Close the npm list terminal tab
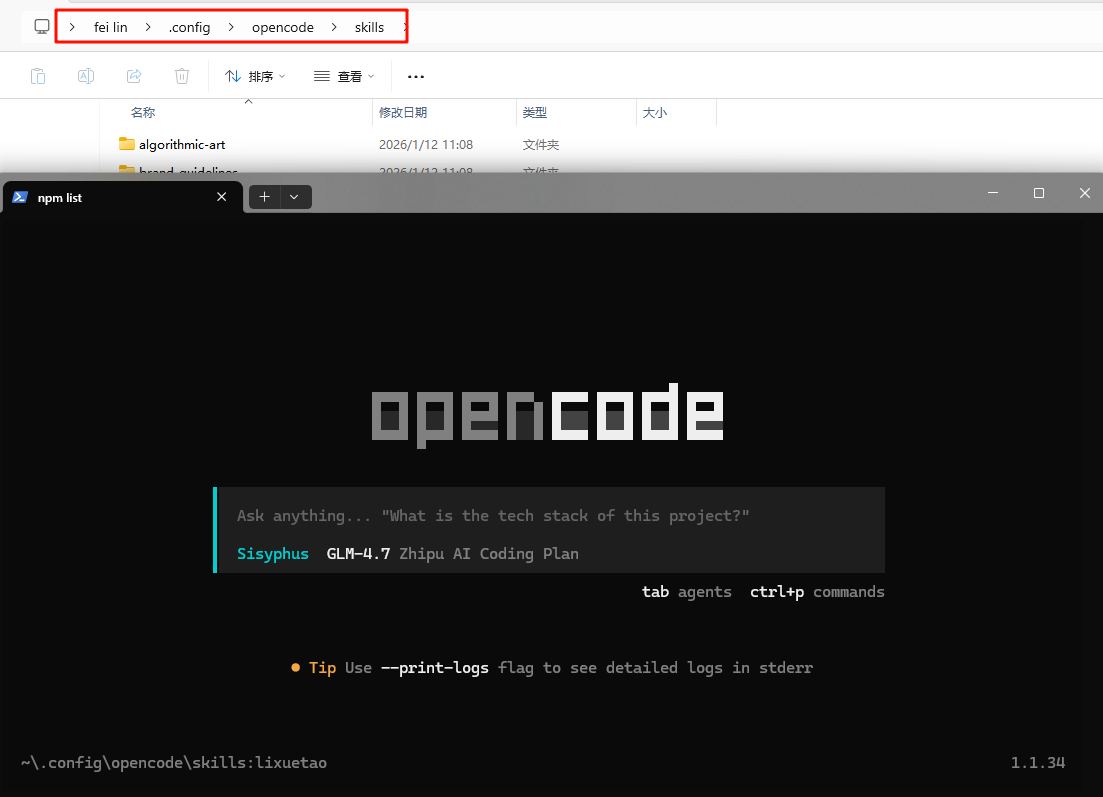Screen dimensions: 1103x797 pos(222,197)
